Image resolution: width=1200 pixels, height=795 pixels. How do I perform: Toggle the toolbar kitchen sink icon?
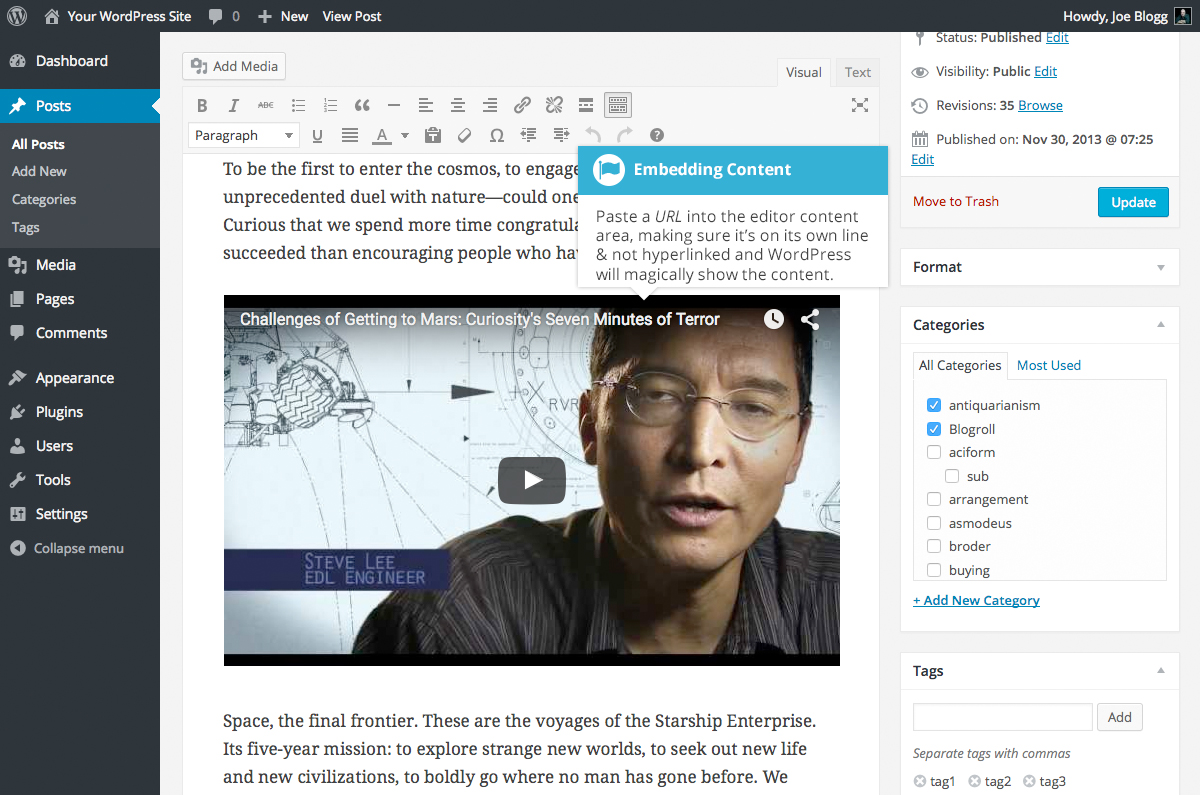click(x=618, y=105)
